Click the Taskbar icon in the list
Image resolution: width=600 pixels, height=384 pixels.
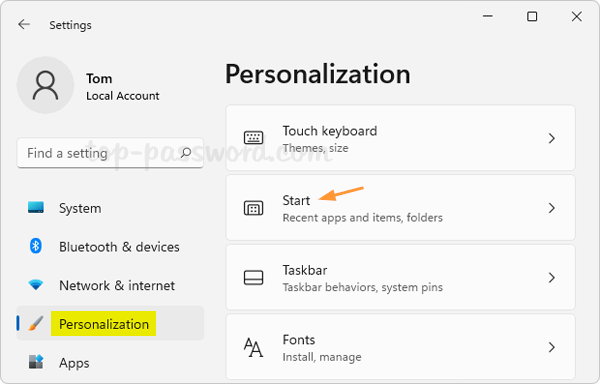(x=253, y=278)
